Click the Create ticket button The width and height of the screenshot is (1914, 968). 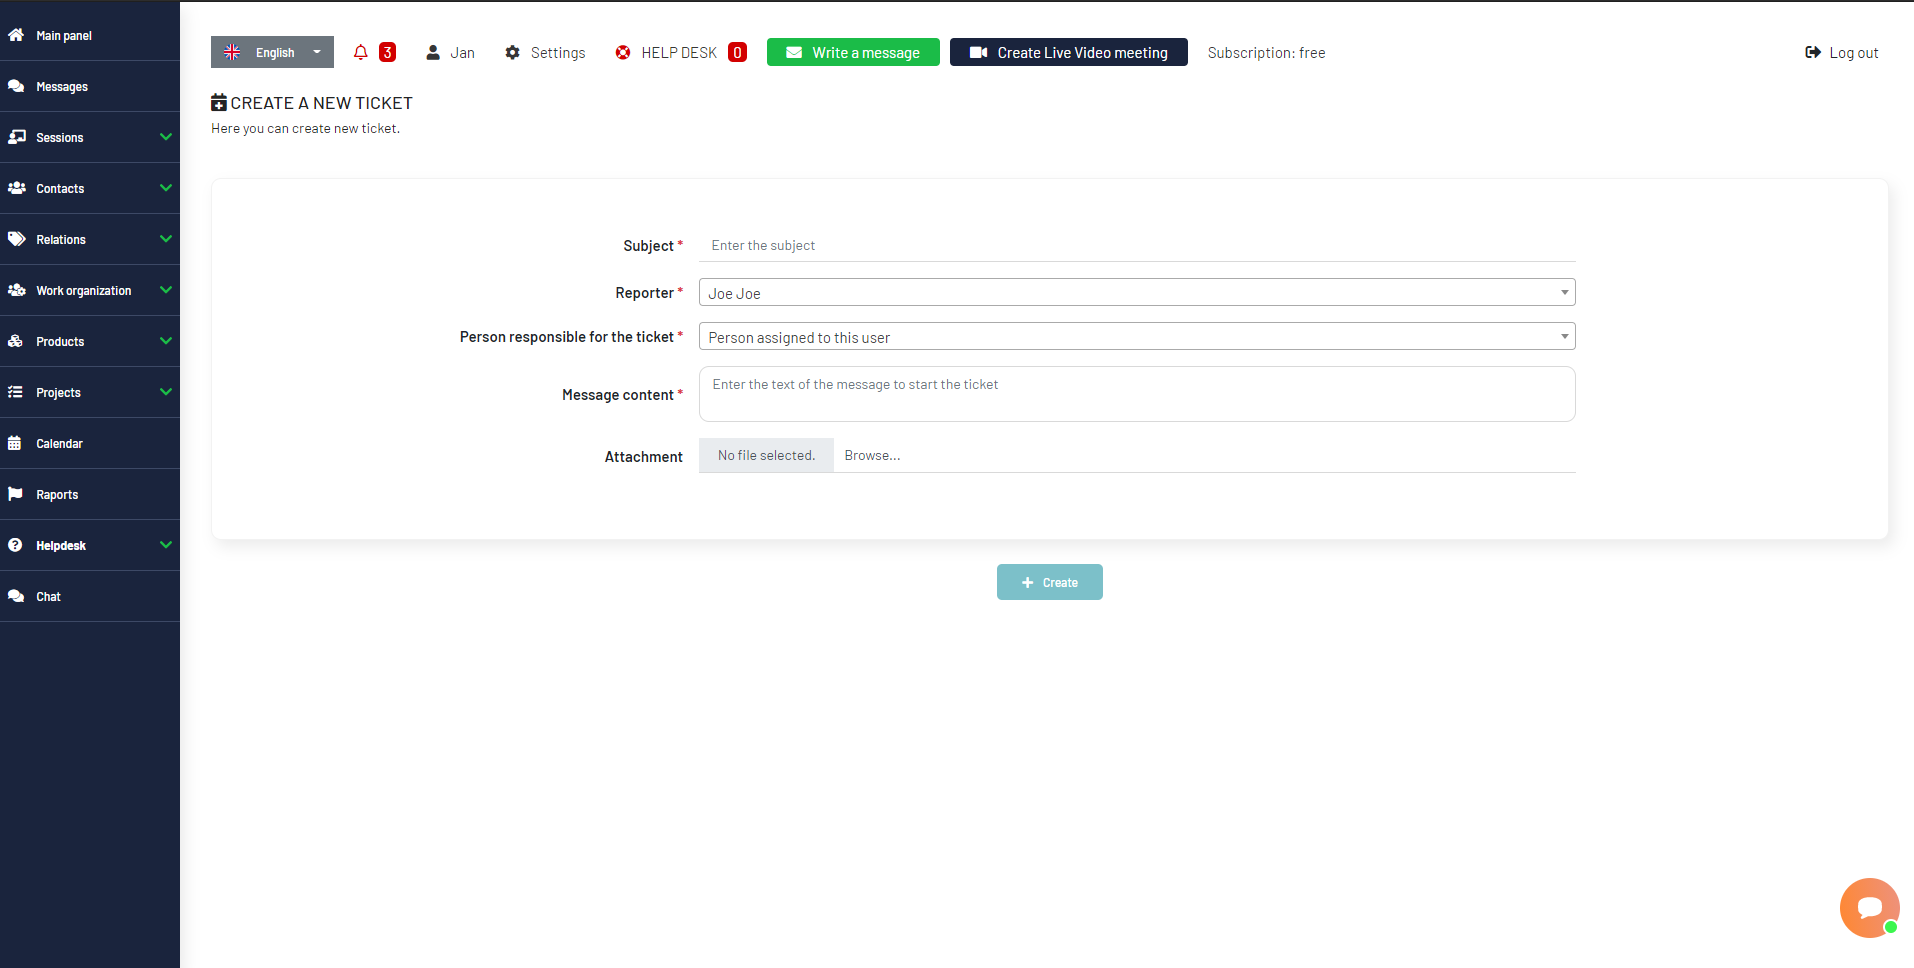1049,582
